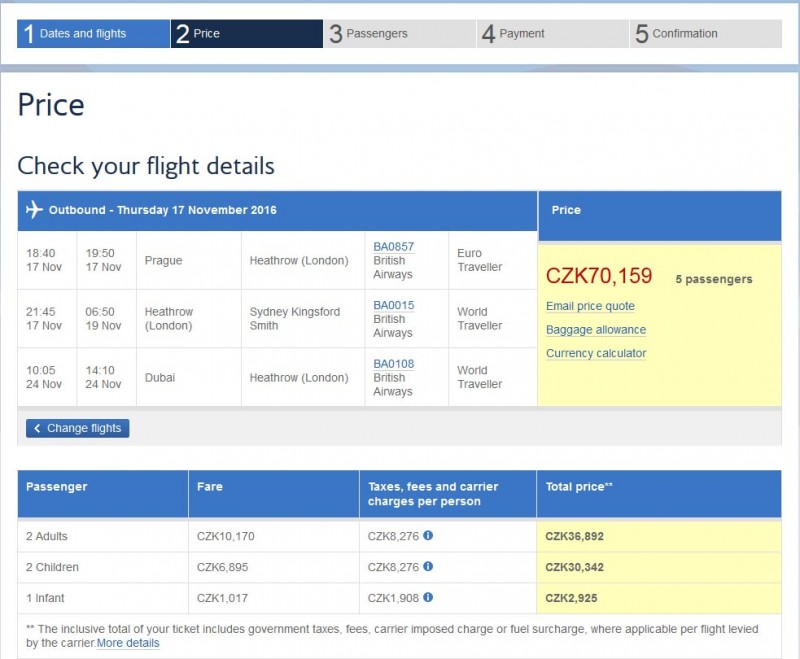Click the adult fare CZK10,170

[226, 537]
